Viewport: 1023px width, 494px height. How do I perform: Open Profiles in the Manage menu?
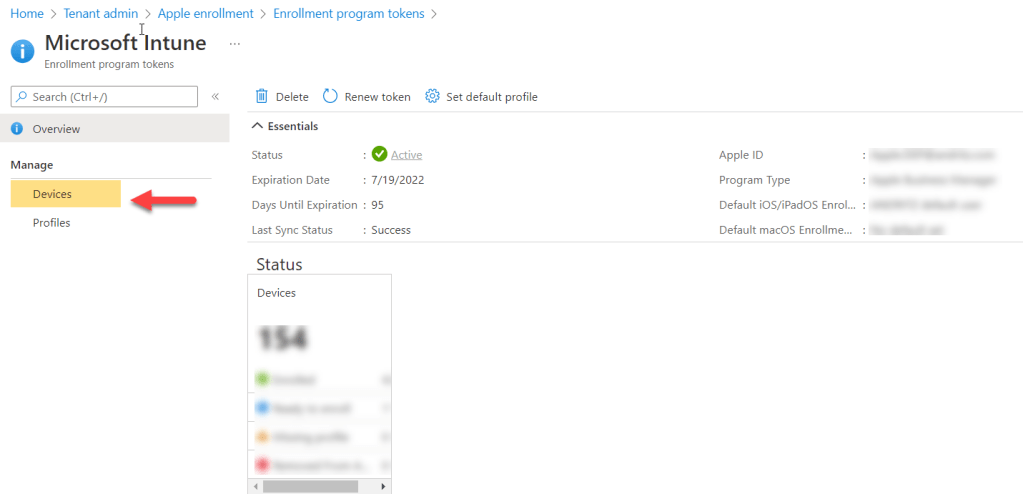52,223
